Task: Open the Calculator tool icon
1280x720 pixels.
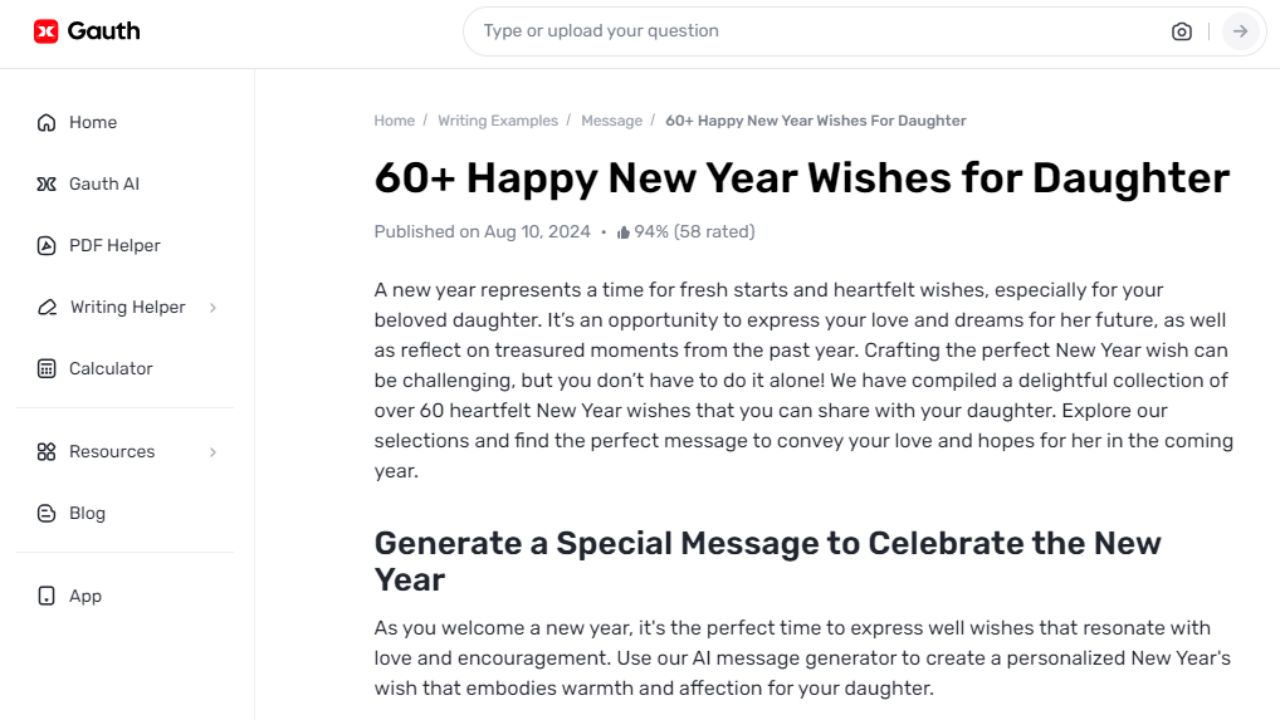Action: 46,368
